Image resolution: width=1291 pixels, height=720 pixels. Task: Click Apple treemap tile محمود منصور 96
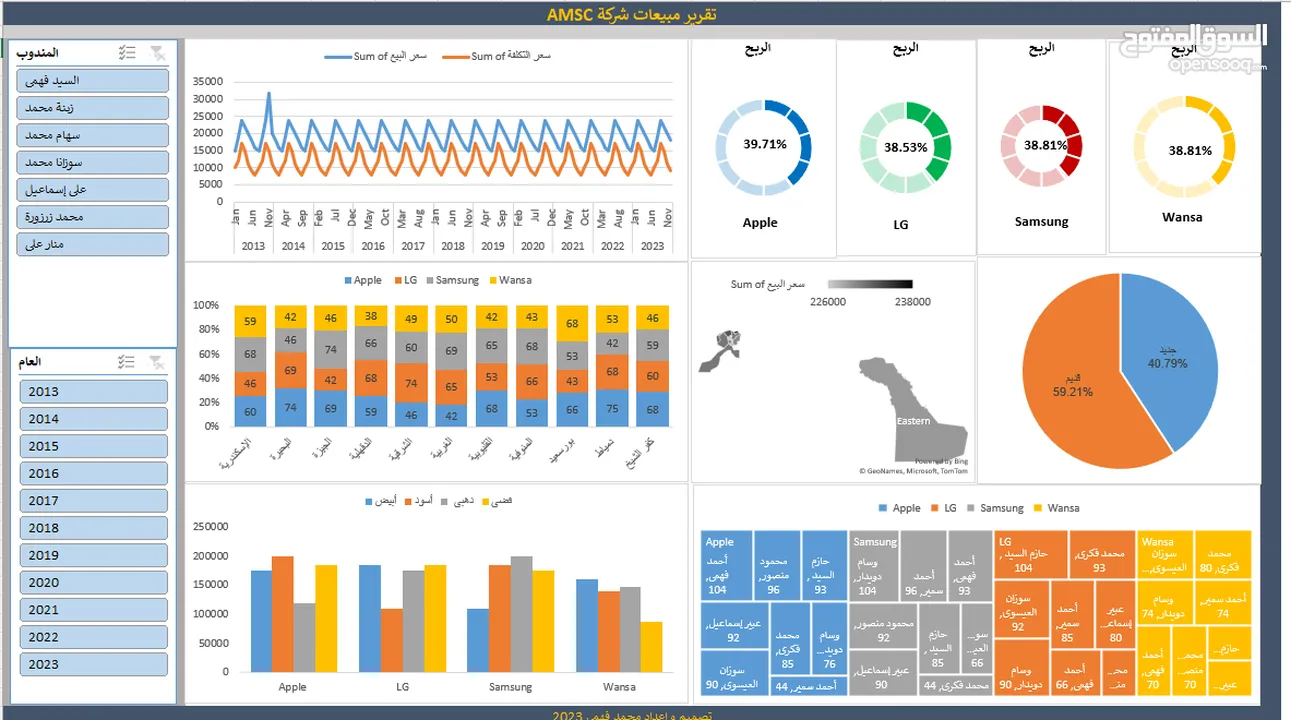click(x=777, y=565)
